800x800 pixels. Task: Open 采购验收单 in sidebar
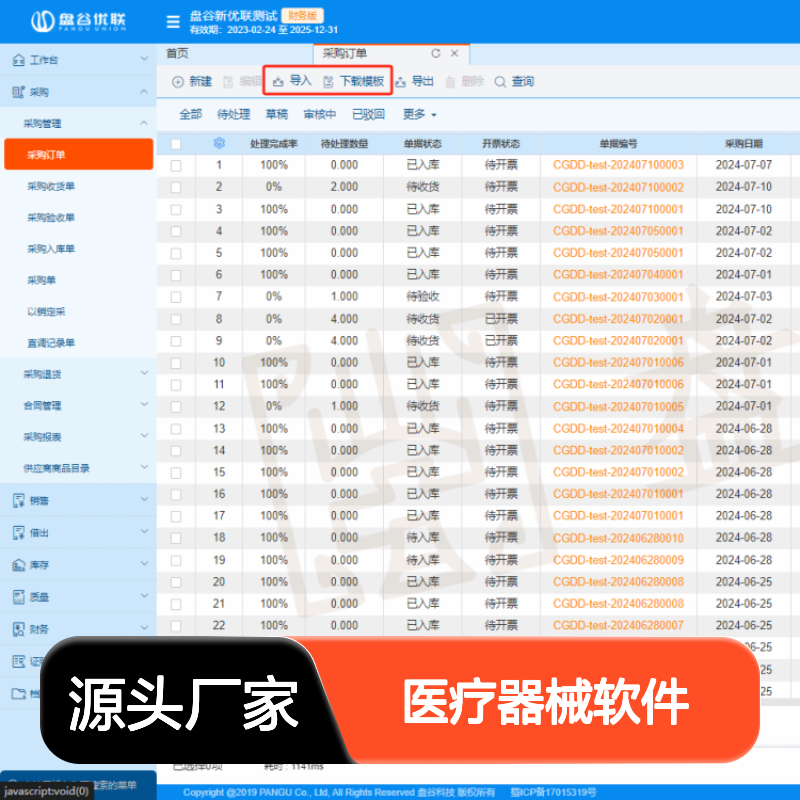tap(51, 218)
